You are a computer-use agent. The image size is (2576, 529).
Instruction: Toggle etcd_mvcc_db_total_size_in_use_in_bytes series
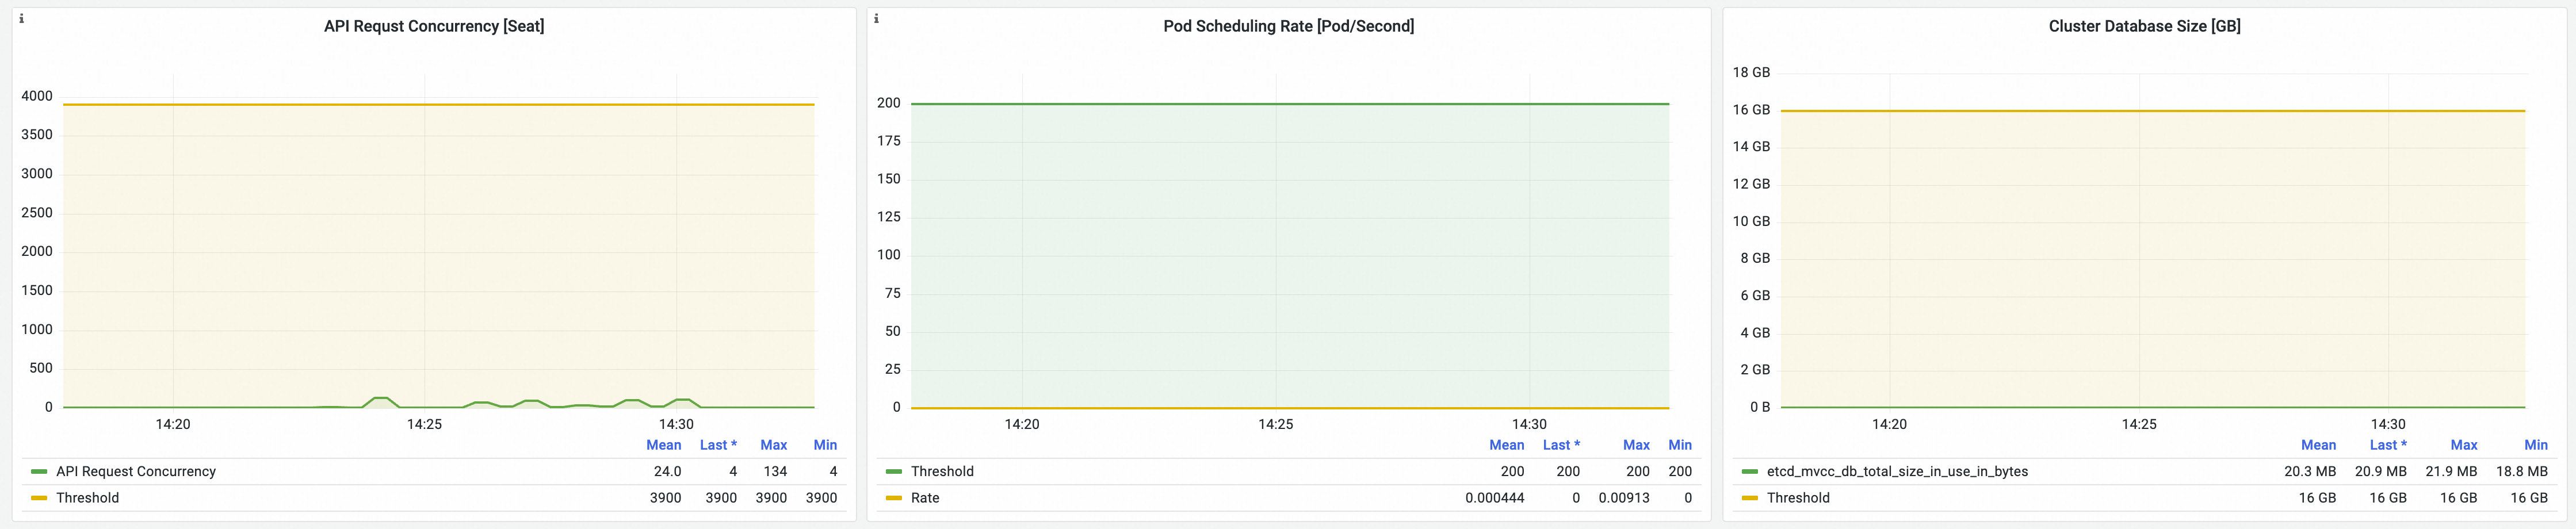[x=1897, y=471]
